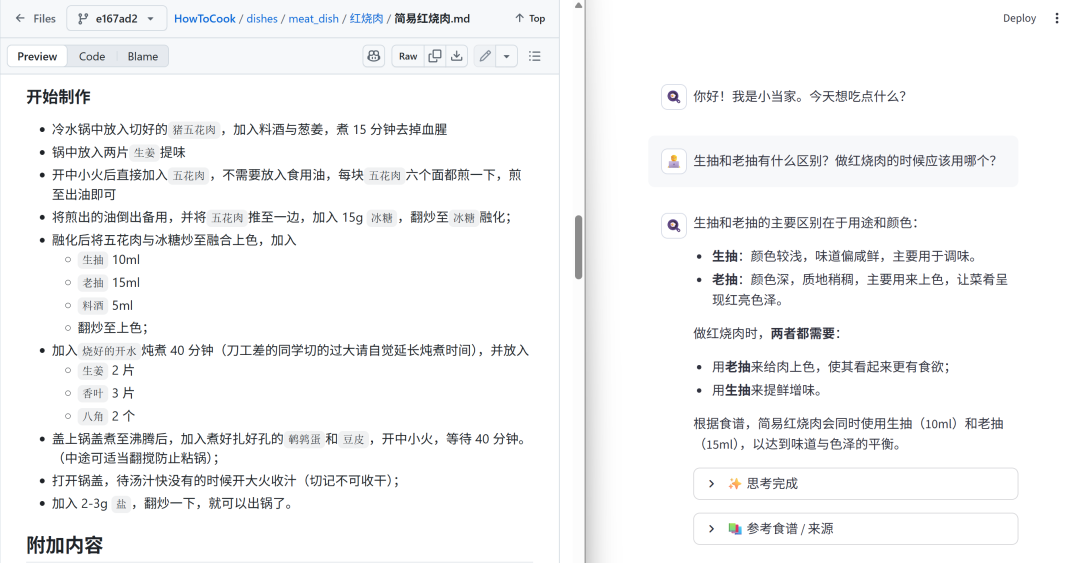Open the HowToCook breadcrumb link
The width and height of the screenshot is (1080, 563).
pyautogui.click(x=205, y=19)
